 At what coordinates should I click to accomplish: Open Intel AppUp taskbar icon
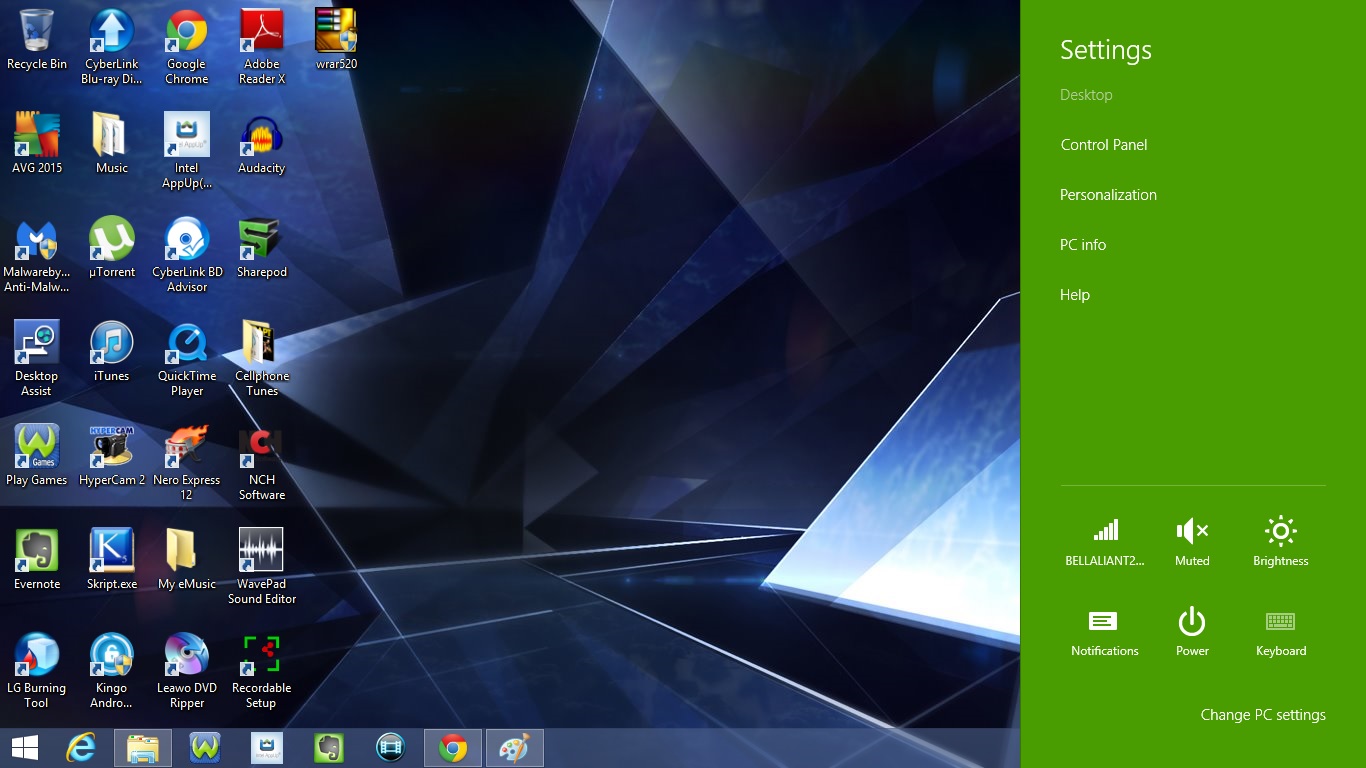pyautogui.click(x=267, y=748)
